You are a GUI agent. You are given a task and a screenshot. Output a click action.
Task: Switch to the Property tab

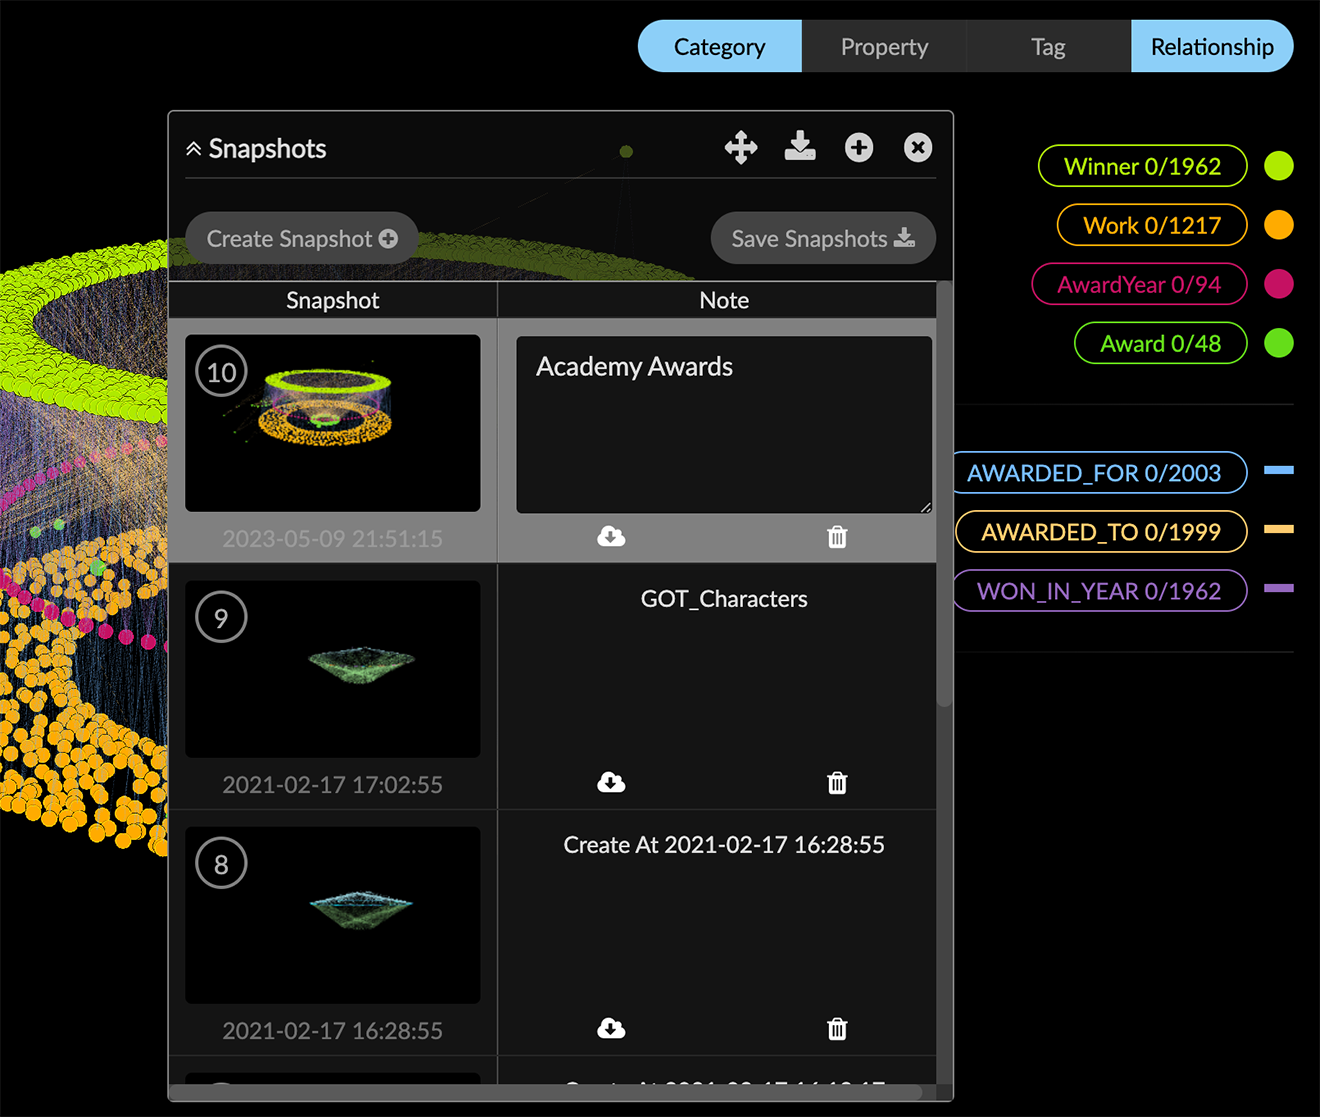coord(884,47)
